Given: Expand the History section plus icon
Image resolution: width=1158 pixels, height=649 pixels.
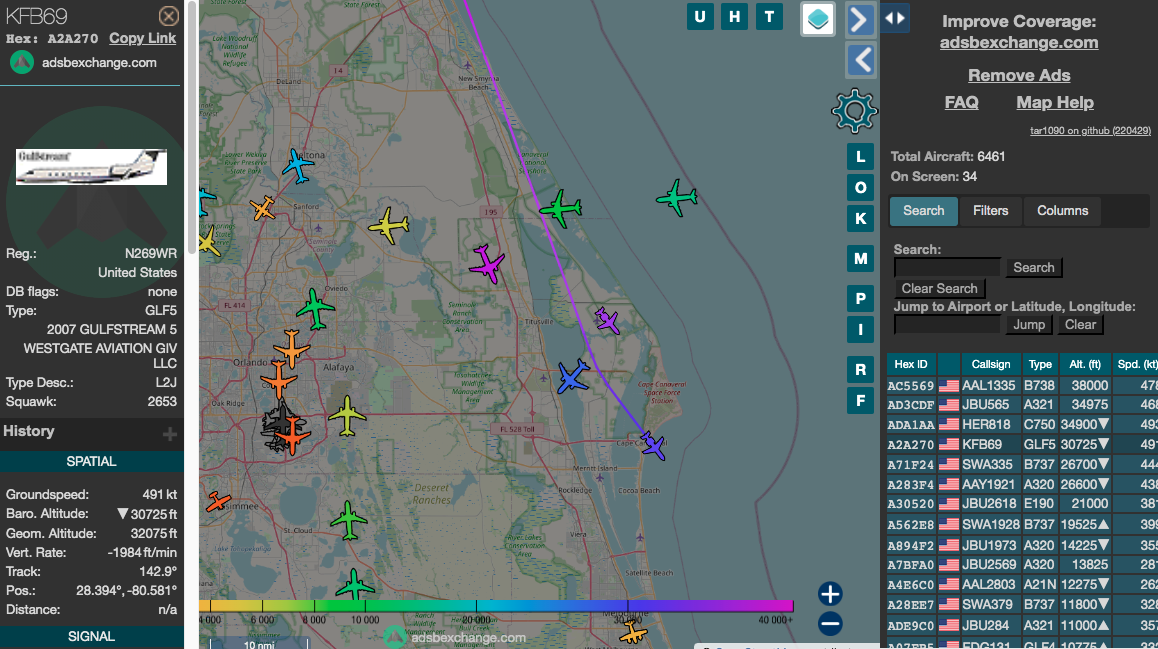Looking at the screenshot, I should (170, 433).
